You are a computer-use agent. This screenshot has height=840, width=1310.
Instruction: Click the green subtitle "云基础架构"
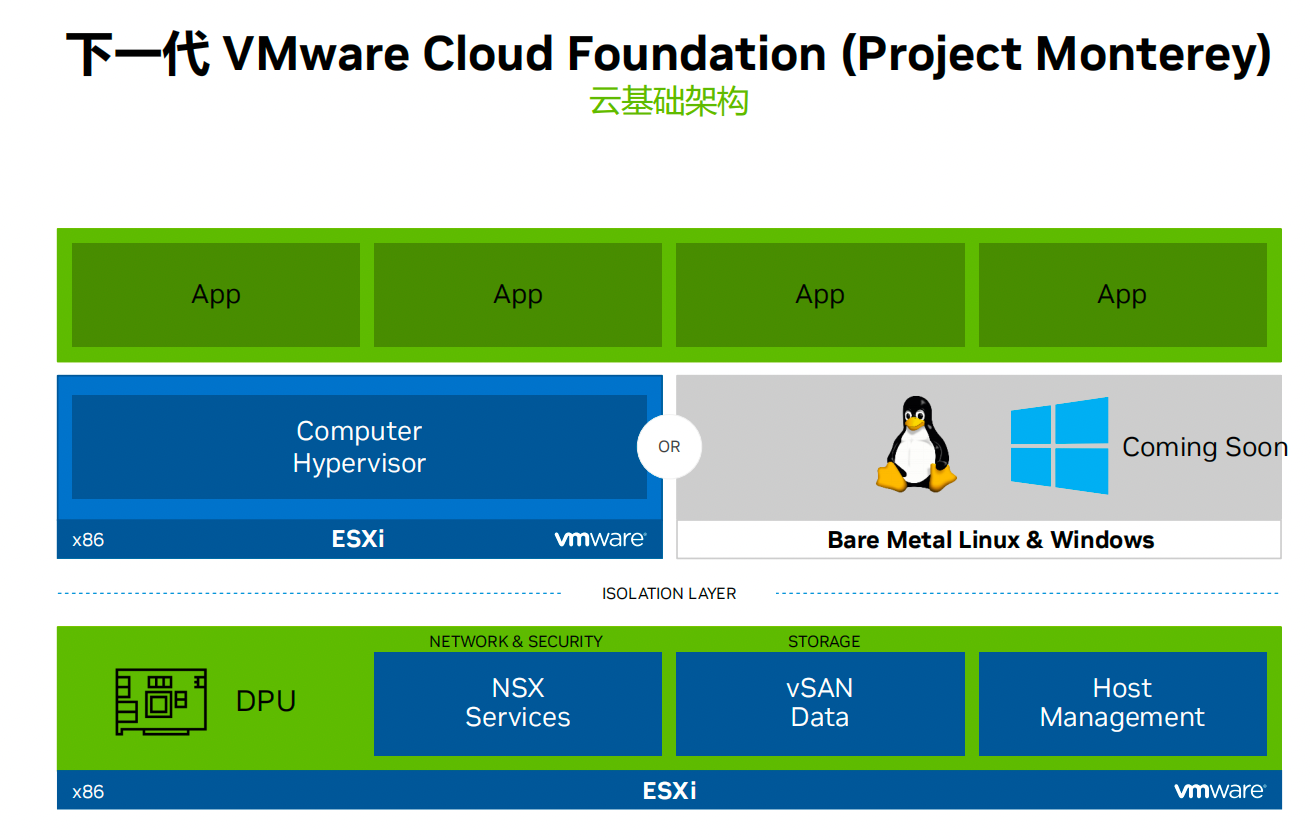pyautogui.click(x=669, y=102)
